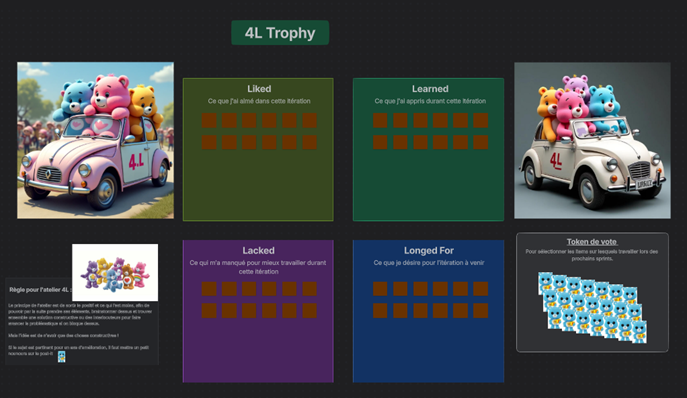Click the Token de vote title
This screenshot has width=687, height=398.
(x=592, y=242)
